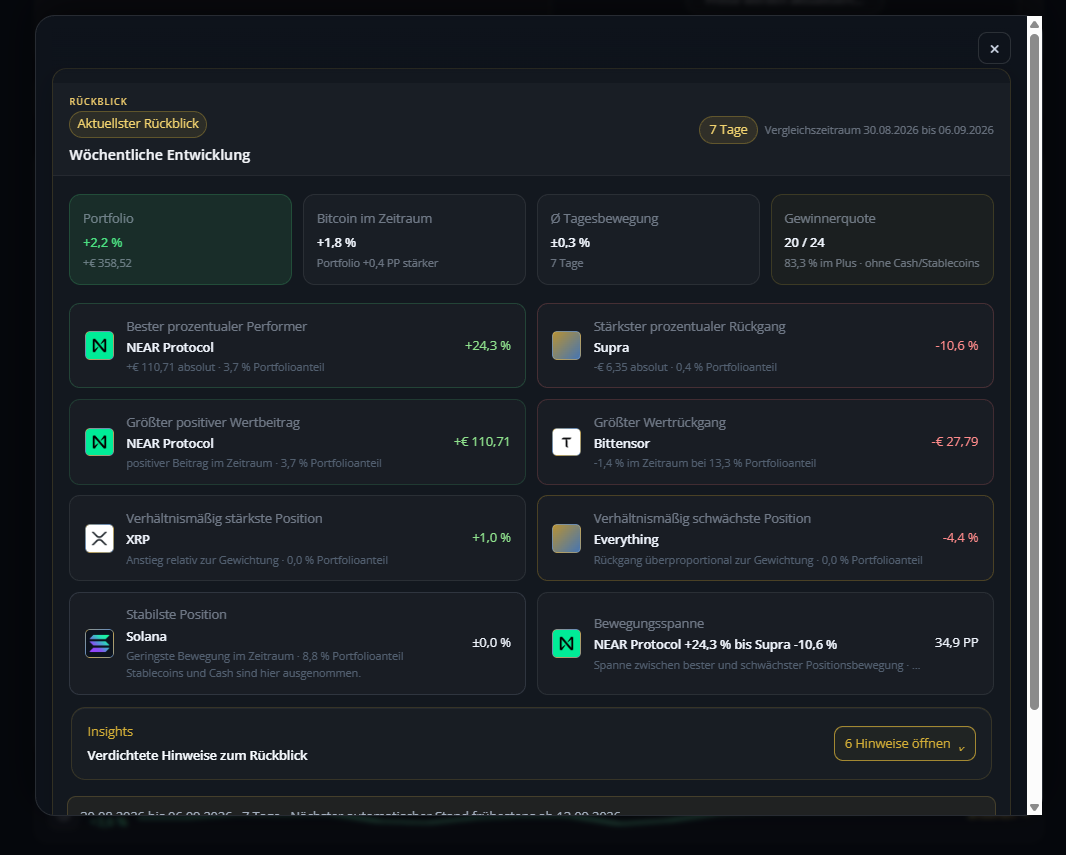Open the Bitcoin im Zeitraum card

tap(414, 239)
